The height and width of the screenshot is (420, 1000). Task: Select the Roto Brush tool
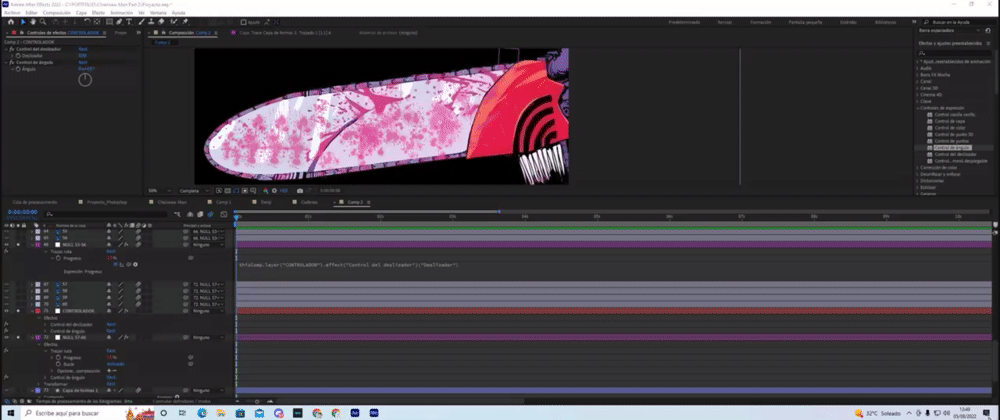(x=174, y=22)
